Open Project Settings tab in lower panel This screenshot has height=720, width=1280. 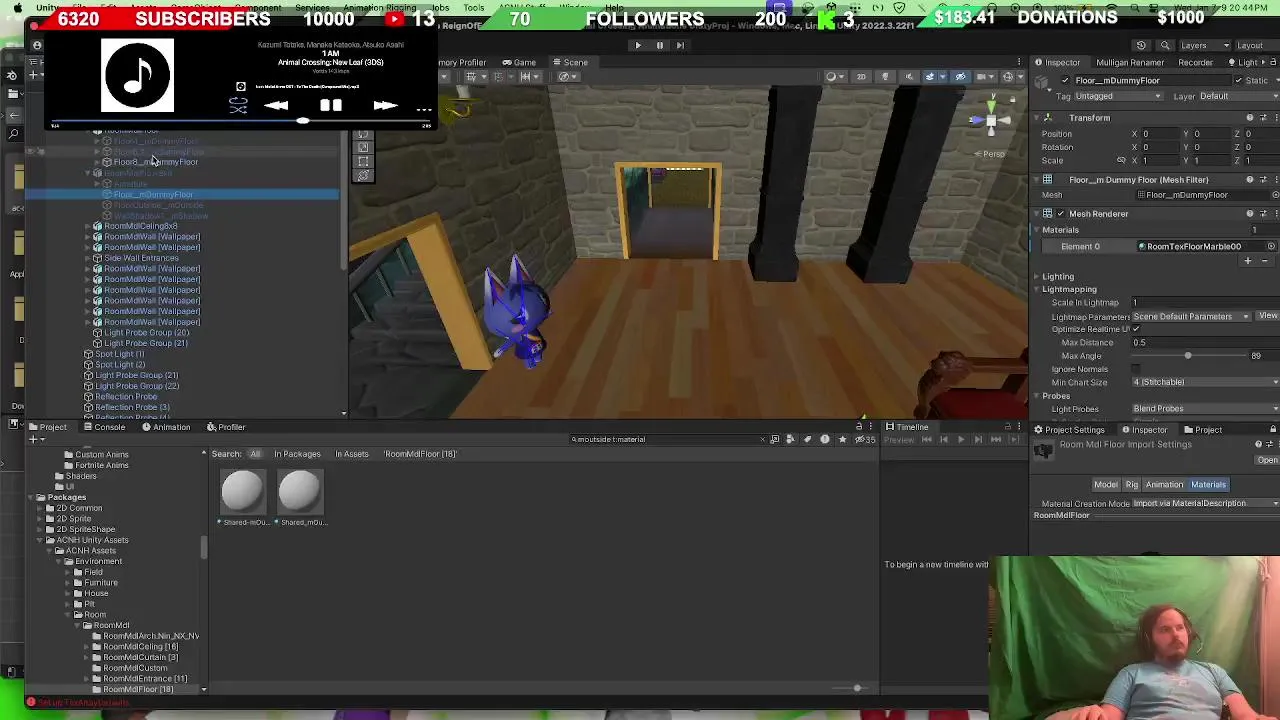click(1069, 430)
